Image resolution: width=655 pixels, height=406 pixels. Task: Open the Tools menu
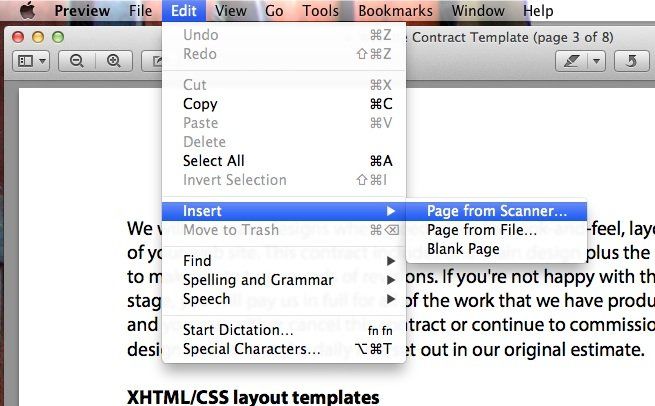pos(320,10)
